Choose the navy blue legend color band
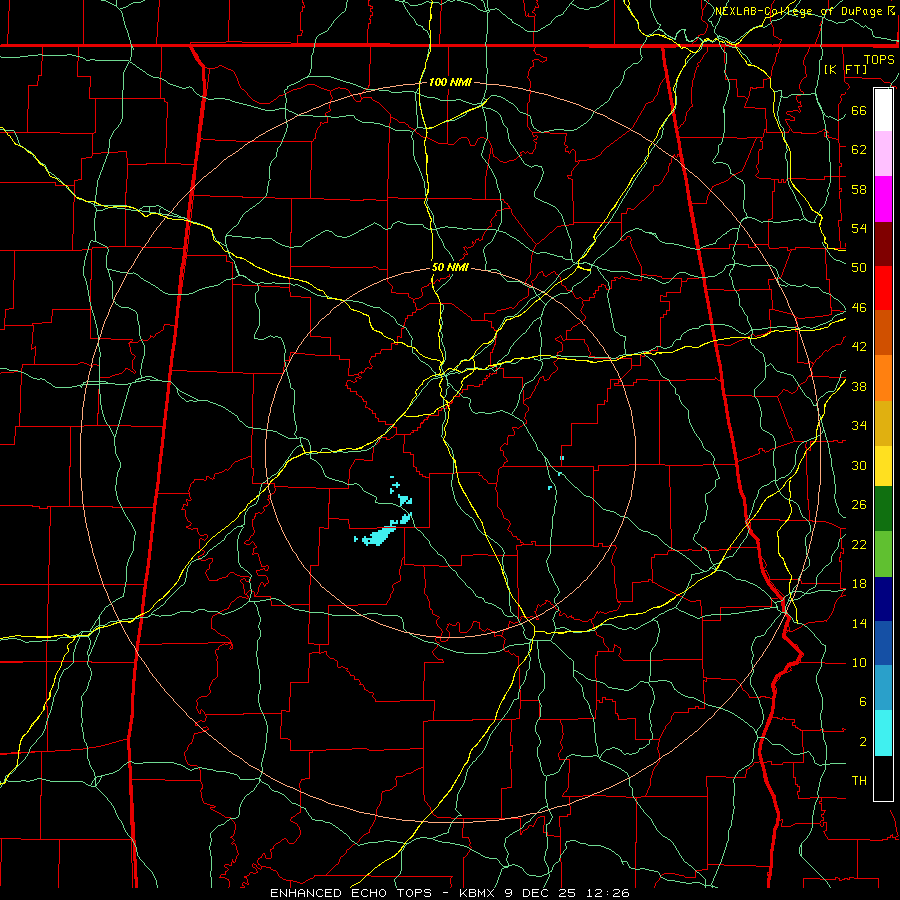 (883, 599)
